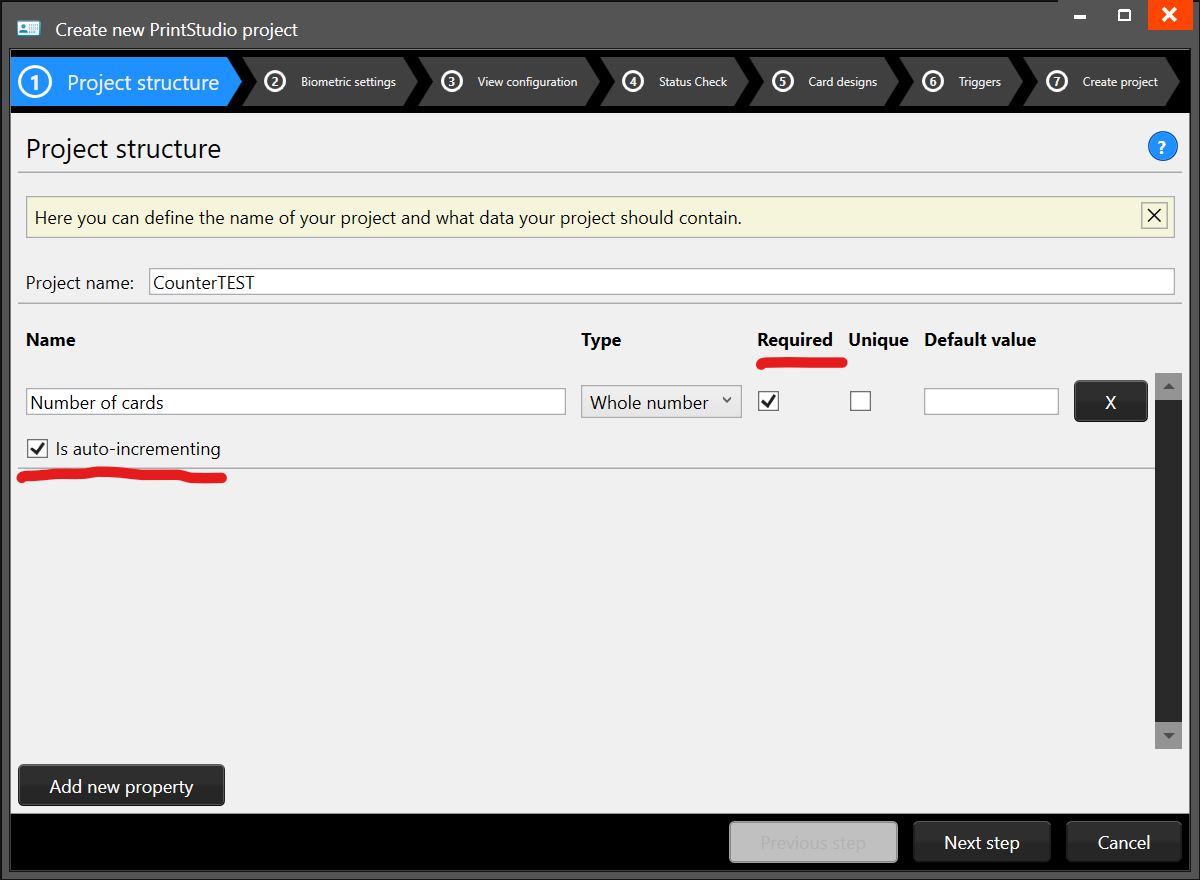Image resolution: width=1200 pixels, height=880 pixels.
Task: Click the step 7 Create project icon
Action: (1056, 81)
